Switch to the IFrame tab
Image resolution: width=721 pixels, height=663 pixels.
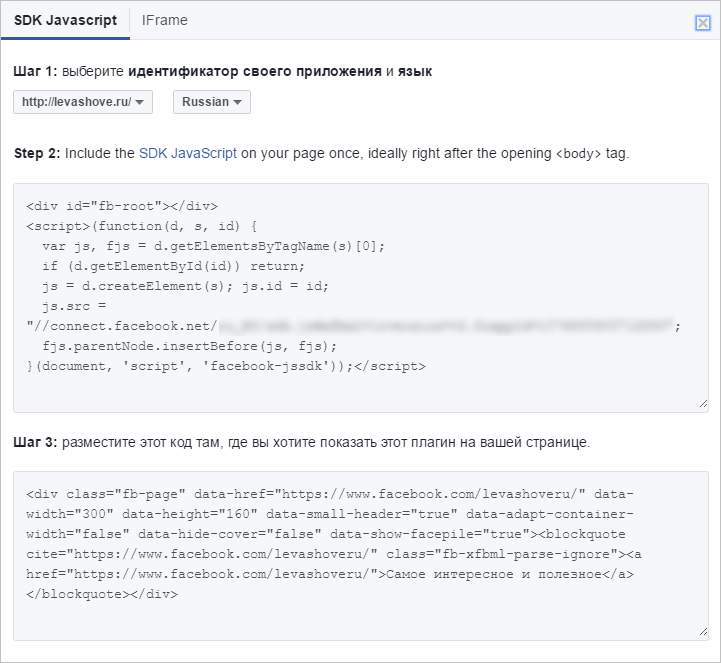[165, 20]
